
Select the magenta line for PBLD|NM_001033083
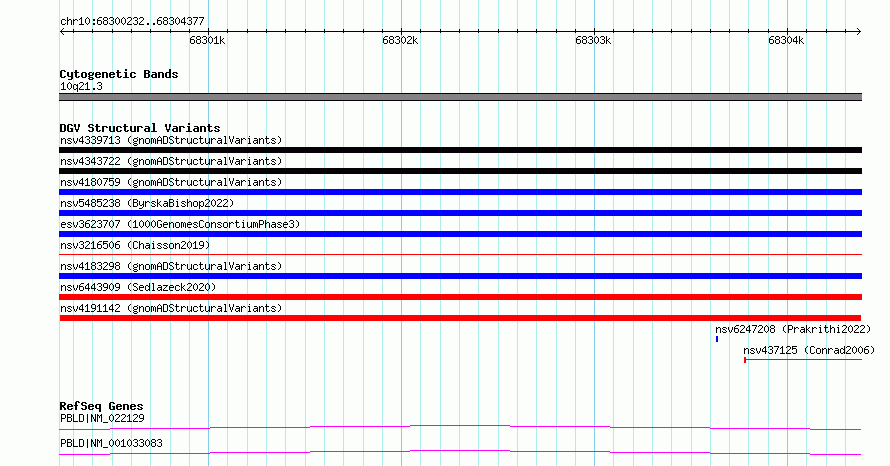coord(460,452)
